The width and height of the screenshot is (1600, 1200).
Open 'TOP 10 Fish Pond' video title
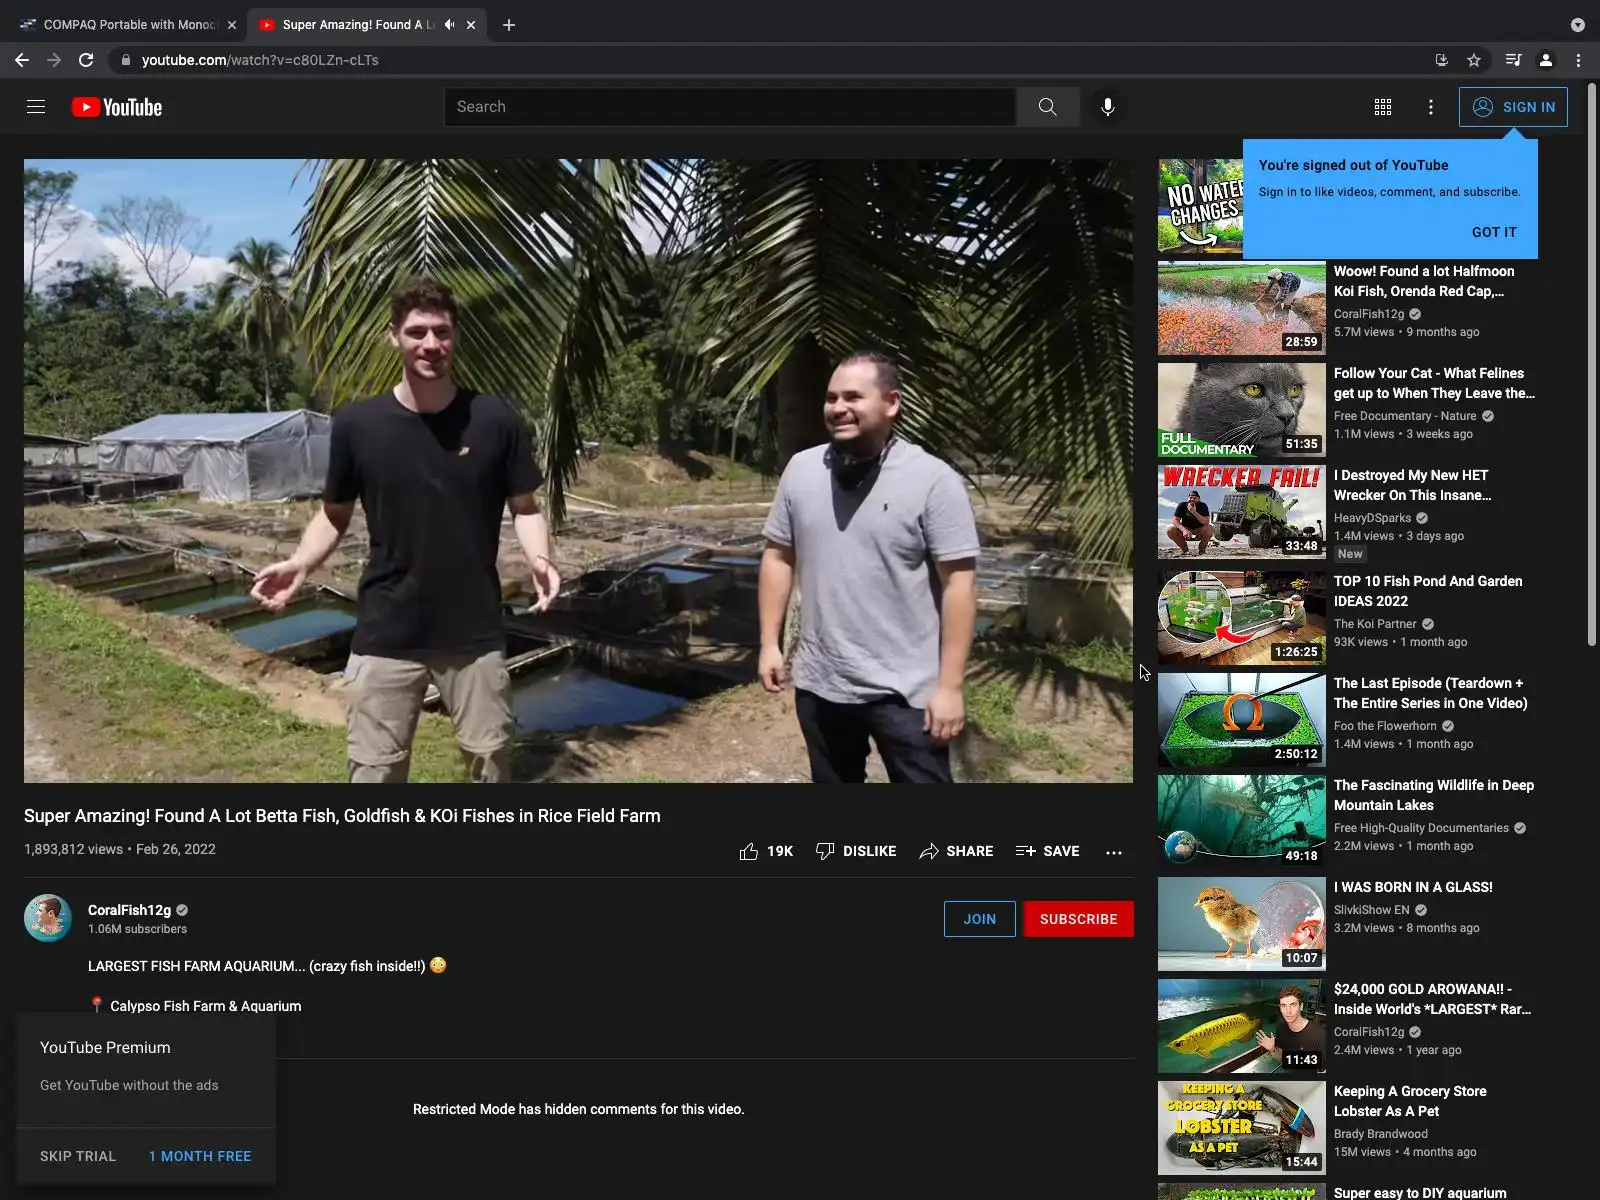click(1428, 591)
